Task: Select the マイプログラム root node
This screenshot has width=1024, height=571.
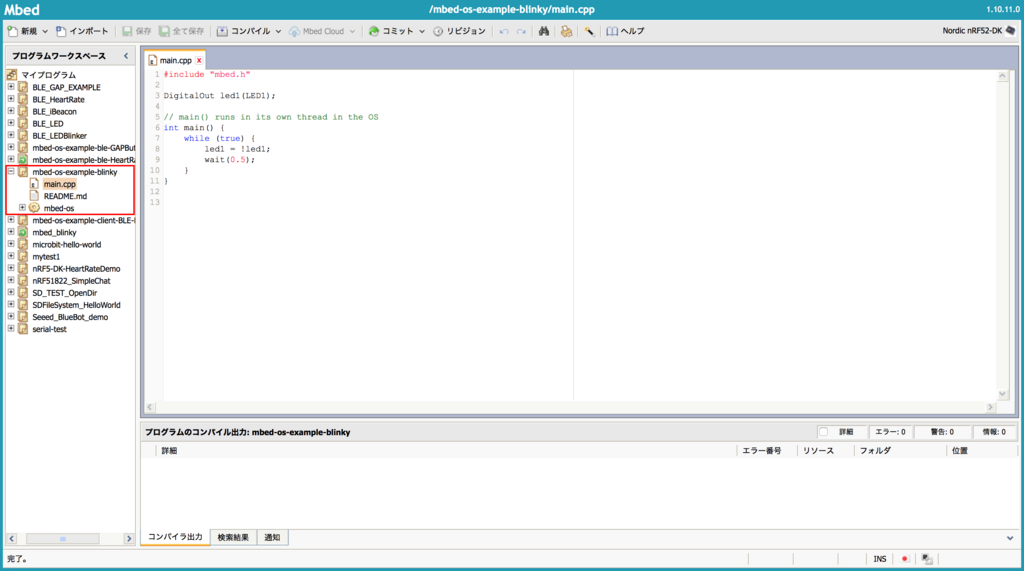Action: [x=48, y=75]
